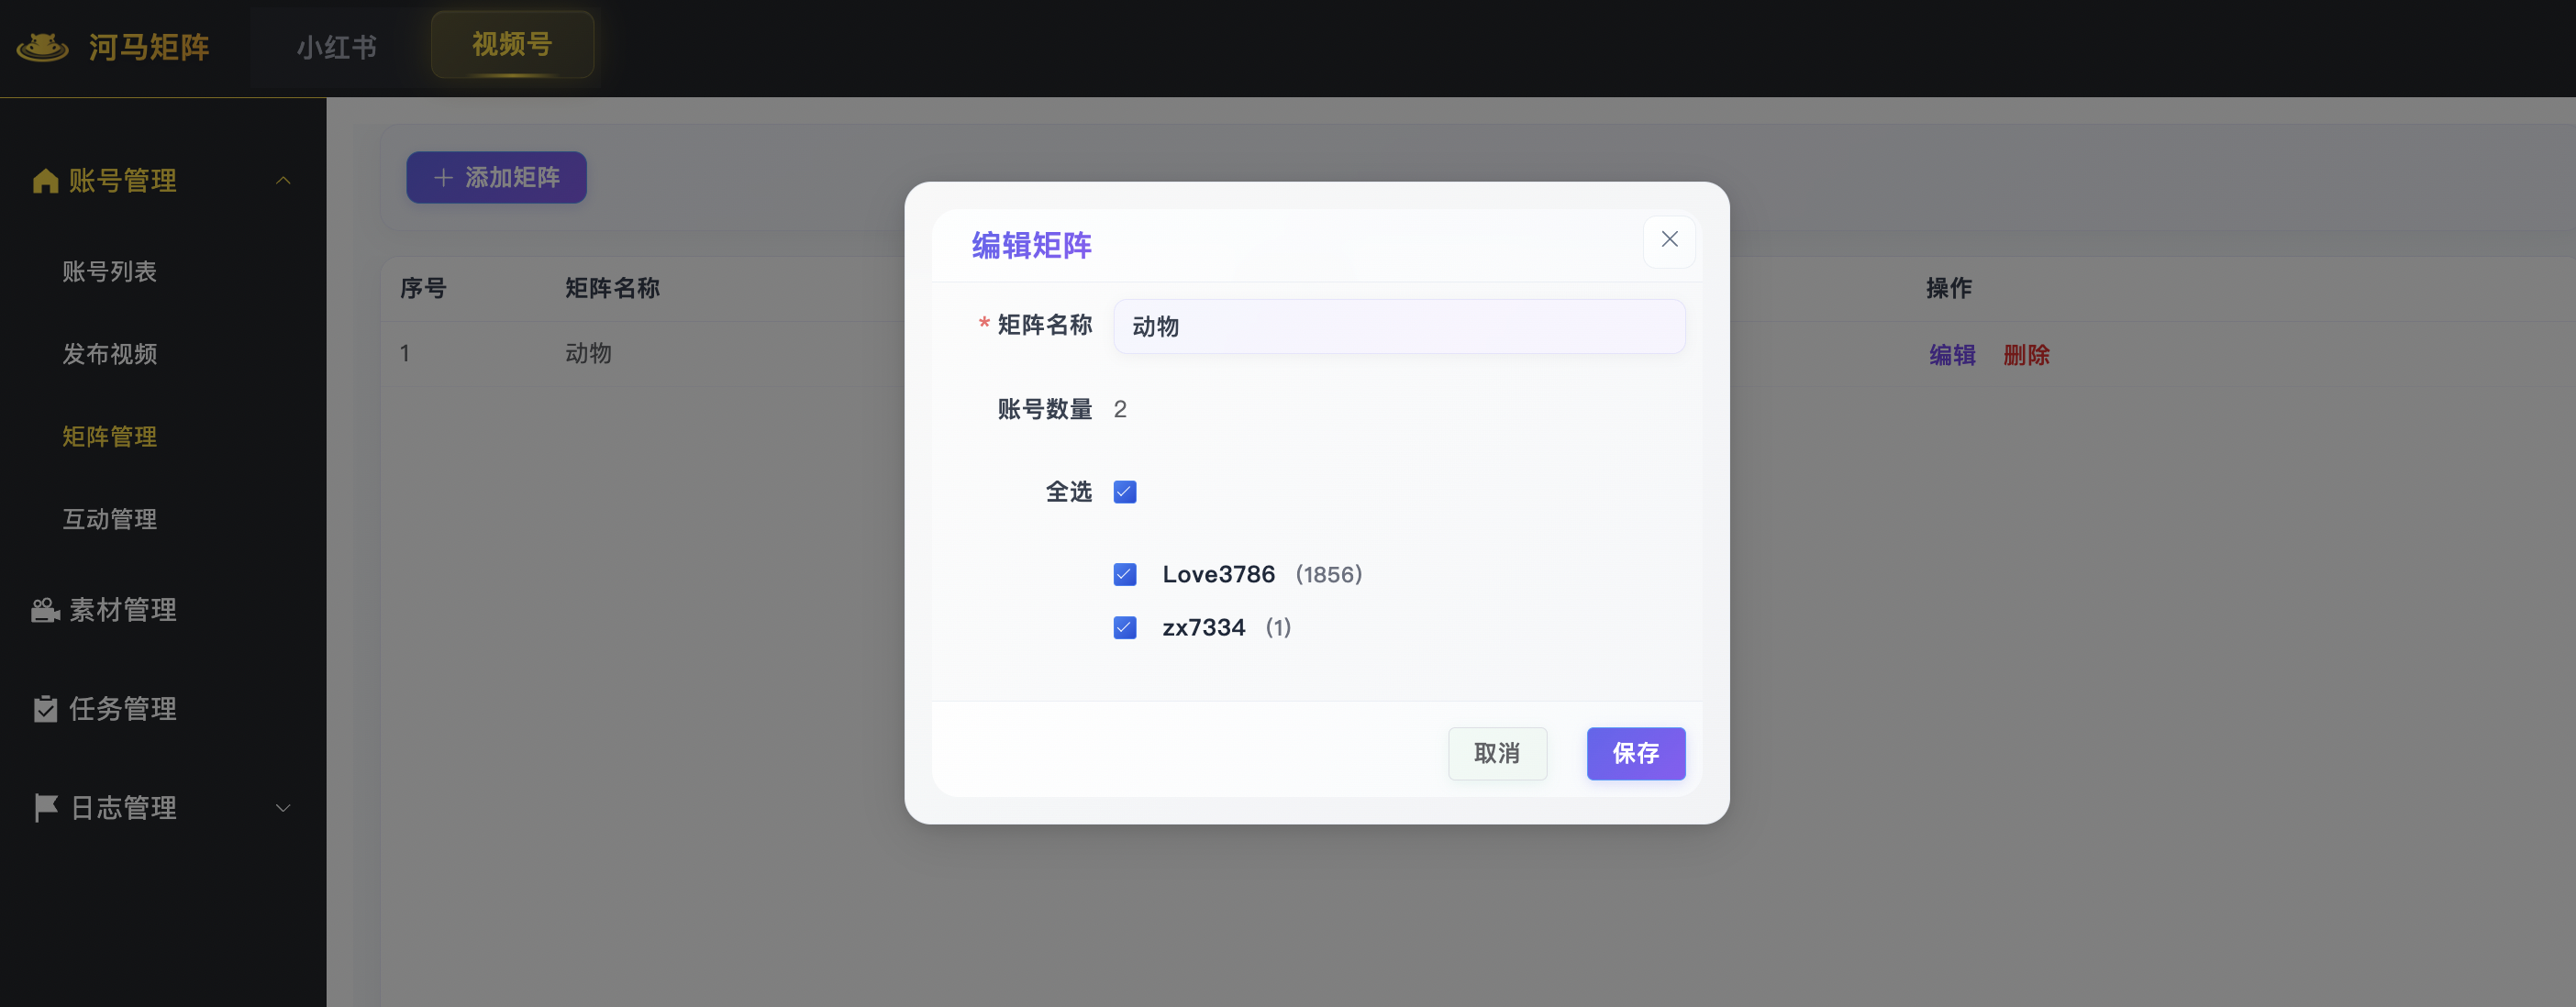Screen dimensions: 2576x1007
Task: Select the camera icon next to 素材管理
Action: click(45, 609)
